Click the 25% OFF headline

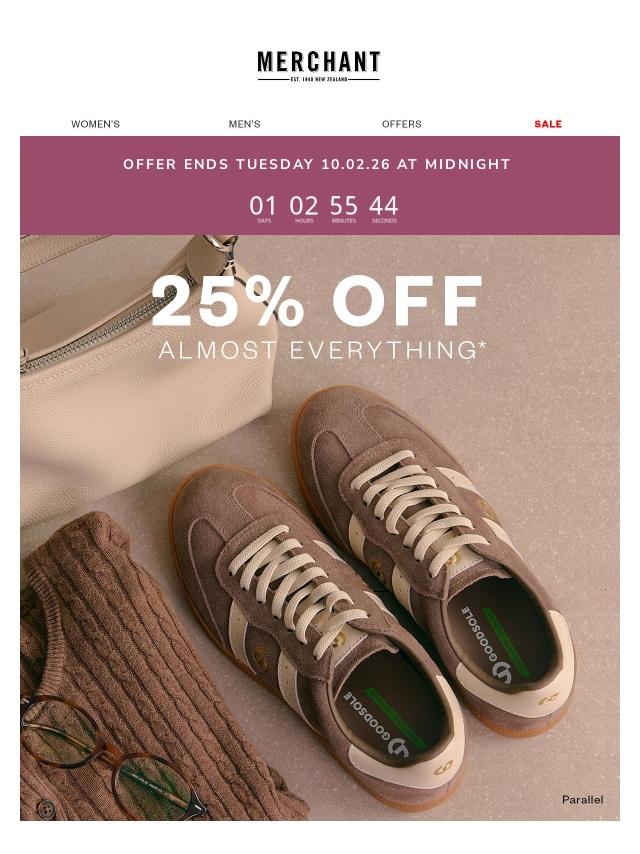click(317, 301)
